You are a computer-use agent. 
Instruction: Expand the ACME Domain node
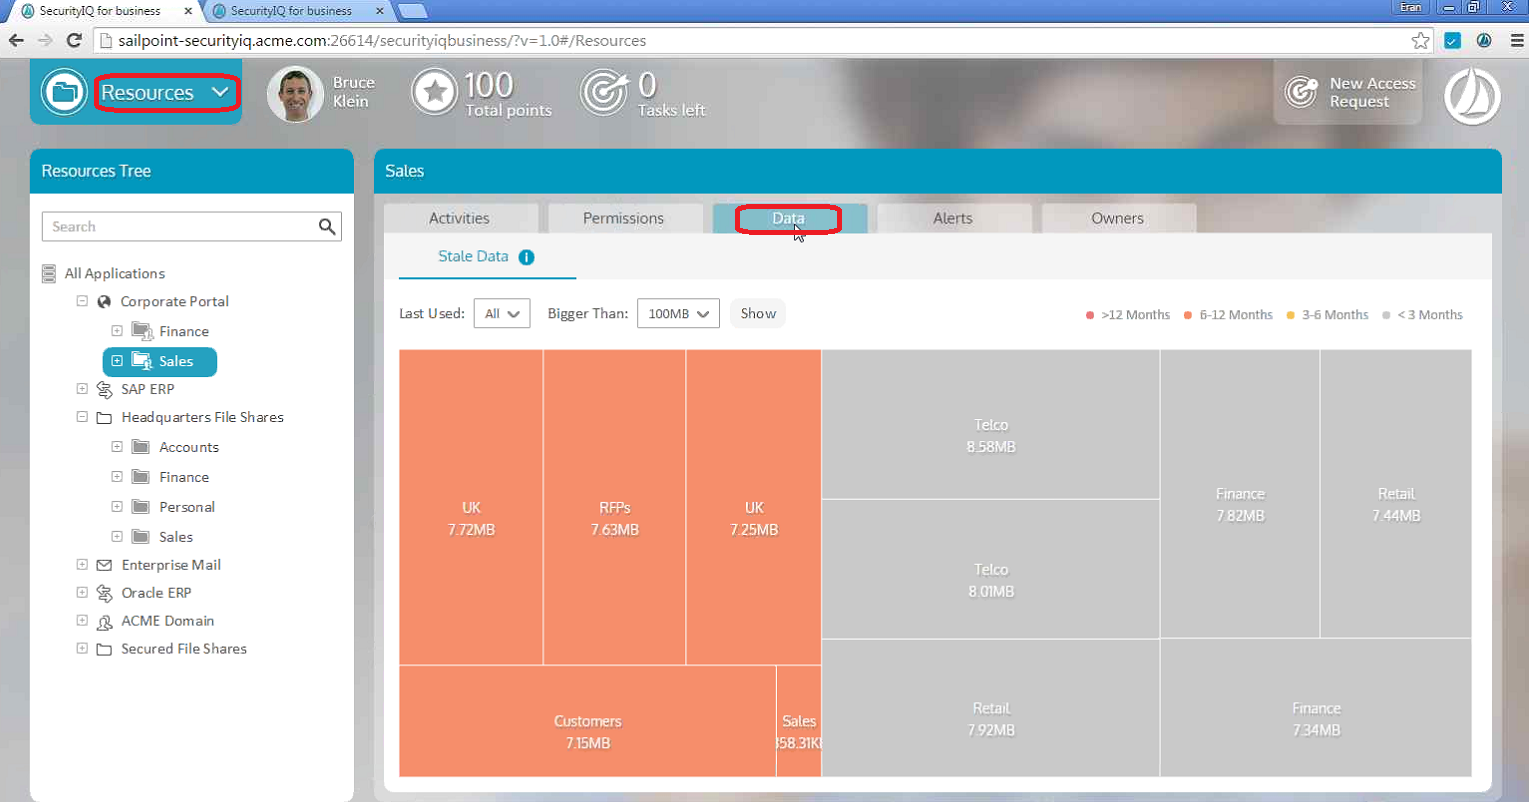(x=82, y=621)
